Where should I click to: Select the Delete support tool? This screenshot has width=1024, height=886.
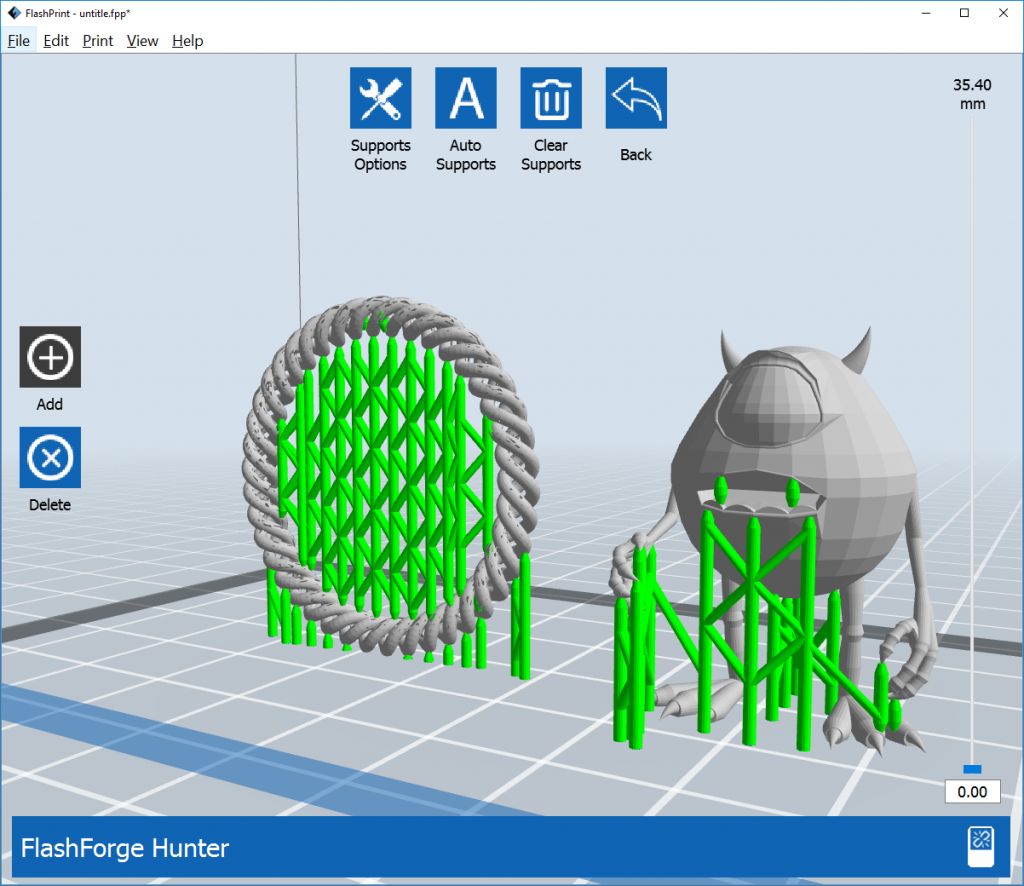point(50,458)
